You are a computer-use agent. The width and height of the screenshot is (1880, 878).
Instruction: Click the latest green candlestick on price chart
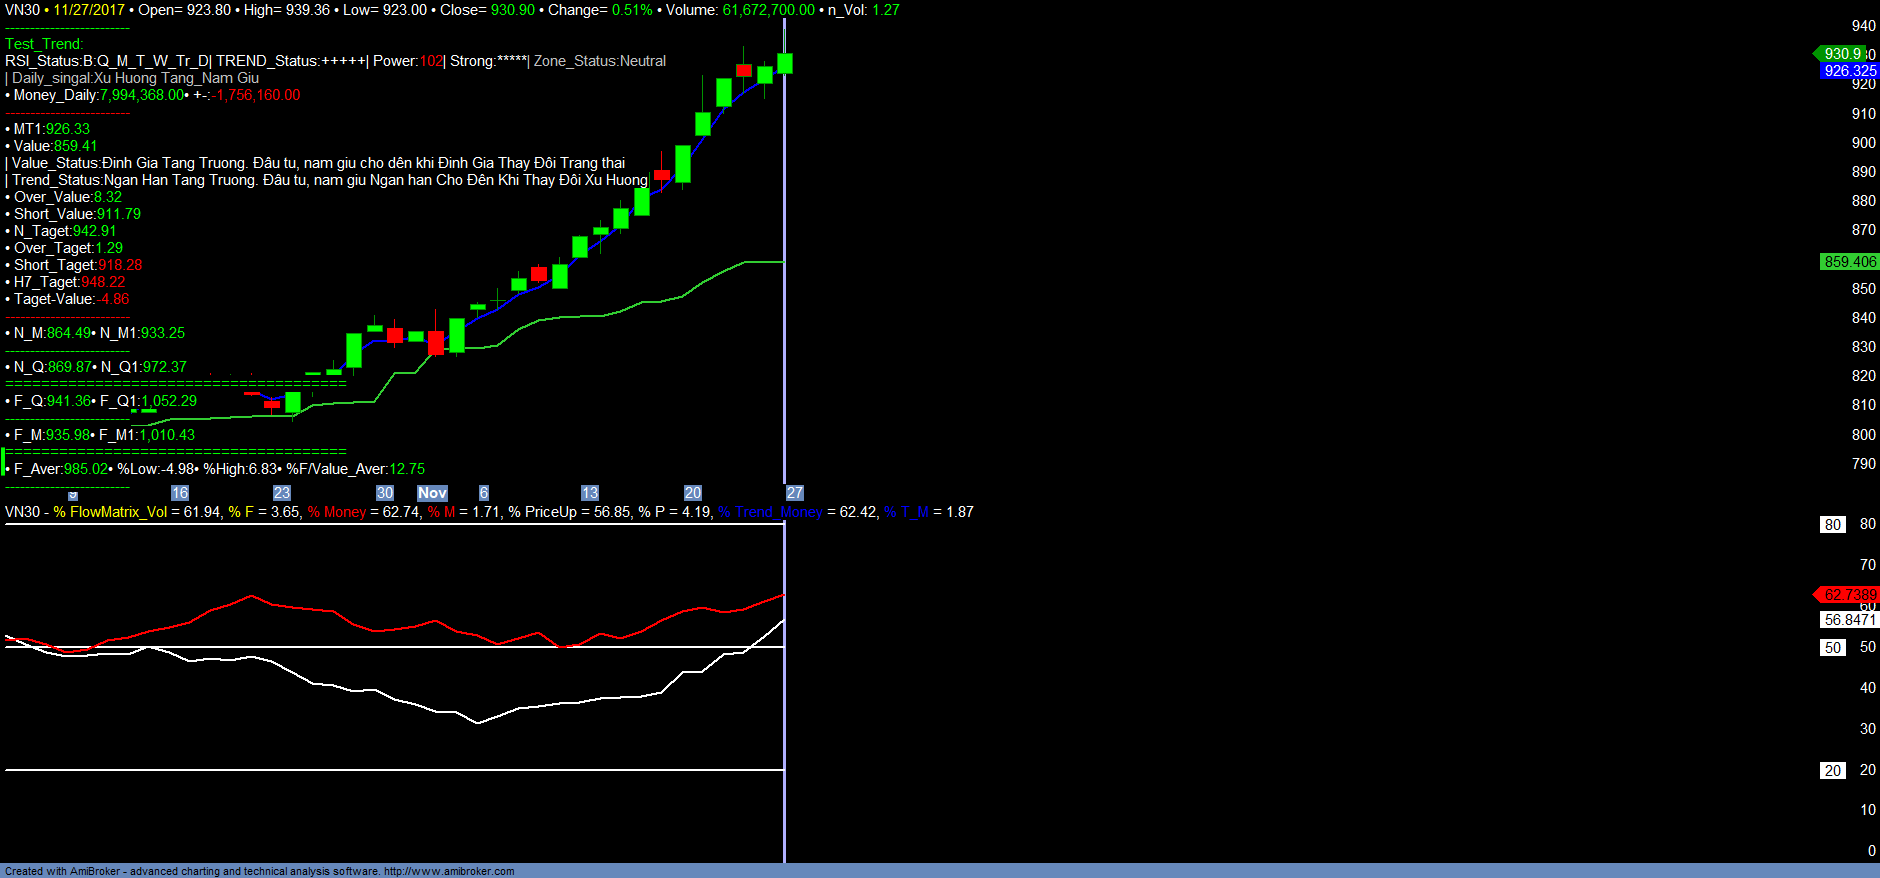pos(785,63)
